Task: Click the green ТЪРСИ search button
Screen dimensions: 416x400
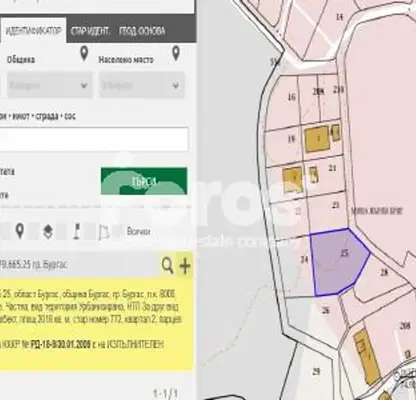Action: 144,181
